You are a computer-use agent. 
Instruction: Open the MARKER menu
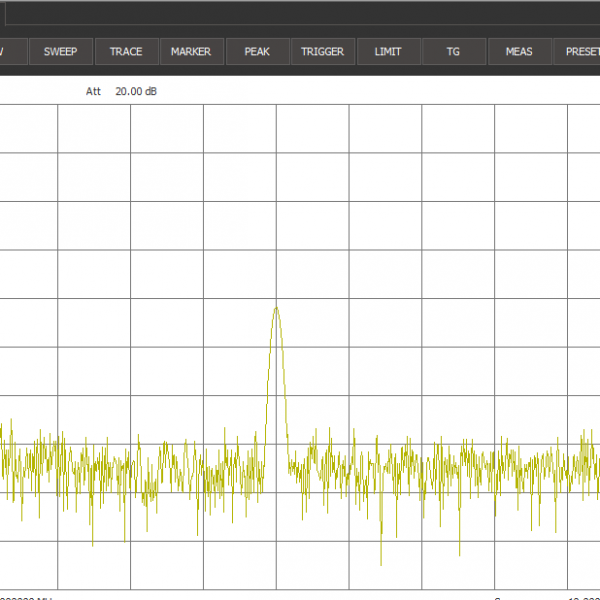(191, 51)
